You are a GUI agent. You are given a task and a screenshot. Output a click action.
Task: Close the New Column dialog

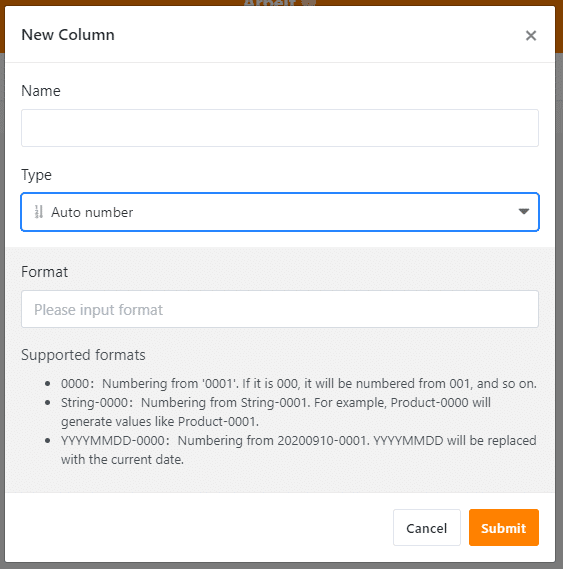[531, 36]
